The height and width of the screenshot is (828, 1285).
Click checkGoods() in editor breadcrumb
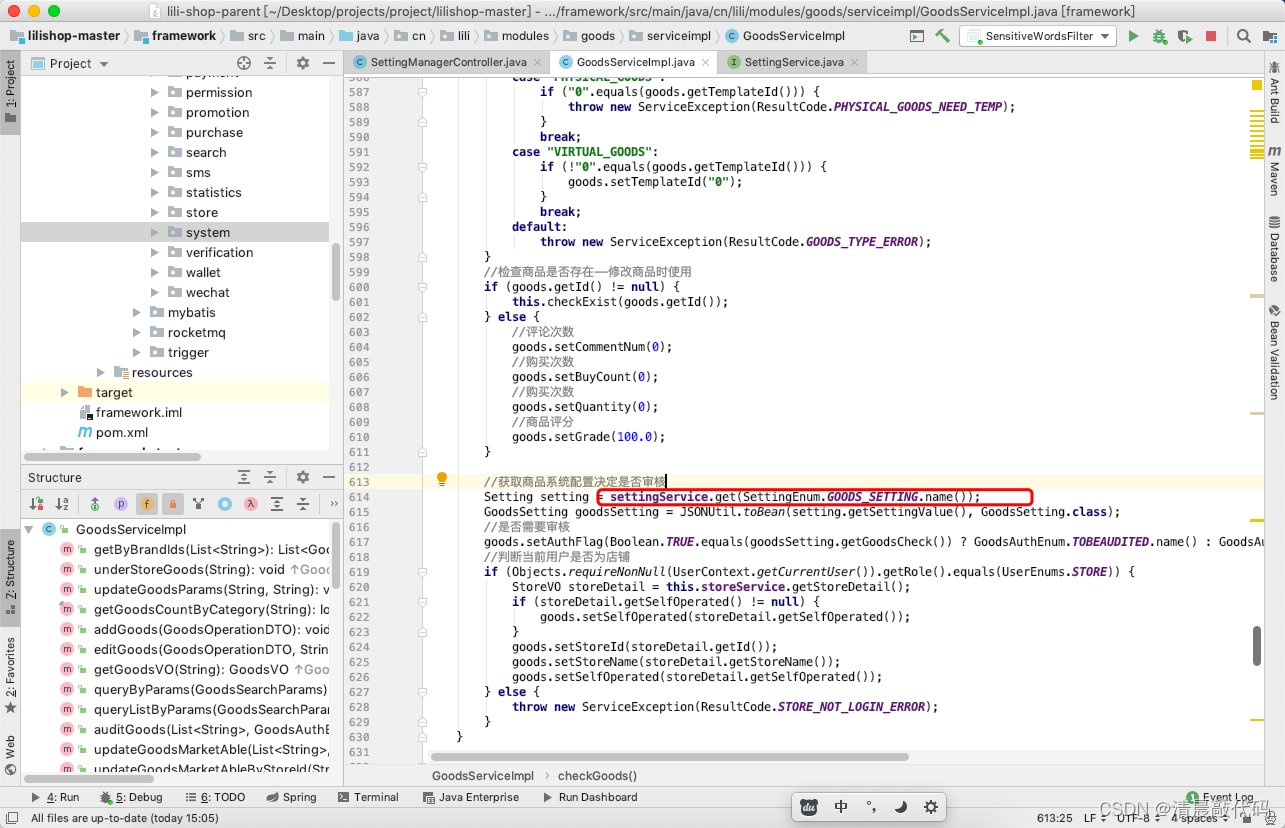point(597,775)
